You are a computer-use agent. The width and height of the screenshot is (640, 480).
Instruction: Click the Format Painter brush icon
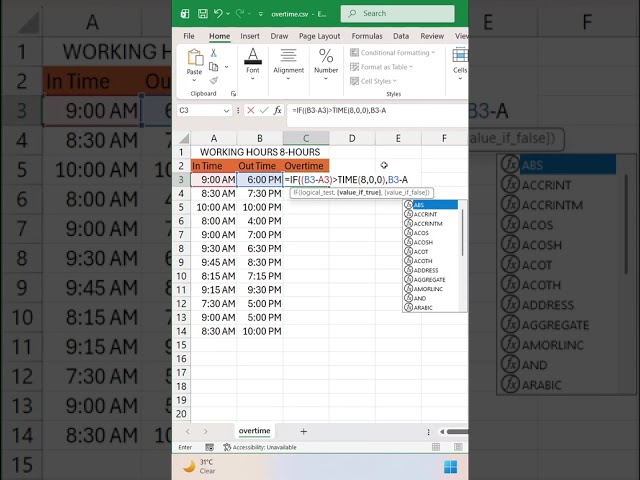(213, 80)
